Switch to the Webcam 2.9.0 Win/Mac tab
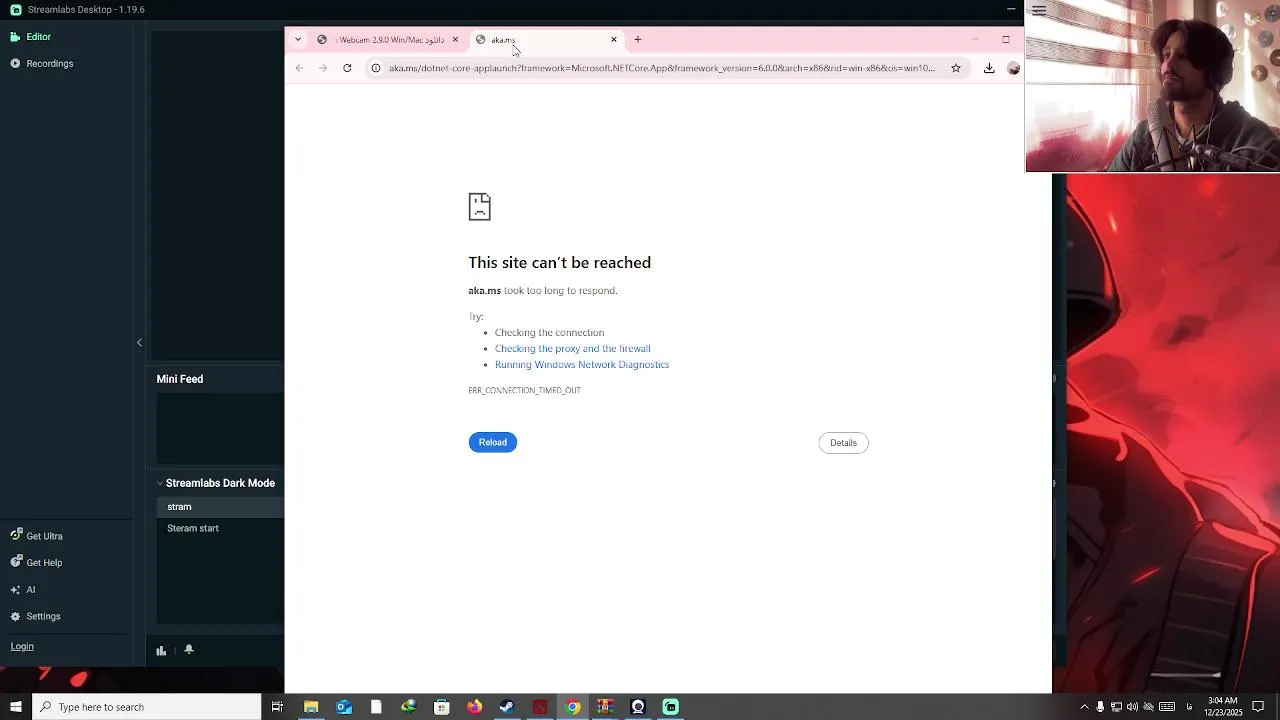The image size is (1280, 720). pos(388,40)
